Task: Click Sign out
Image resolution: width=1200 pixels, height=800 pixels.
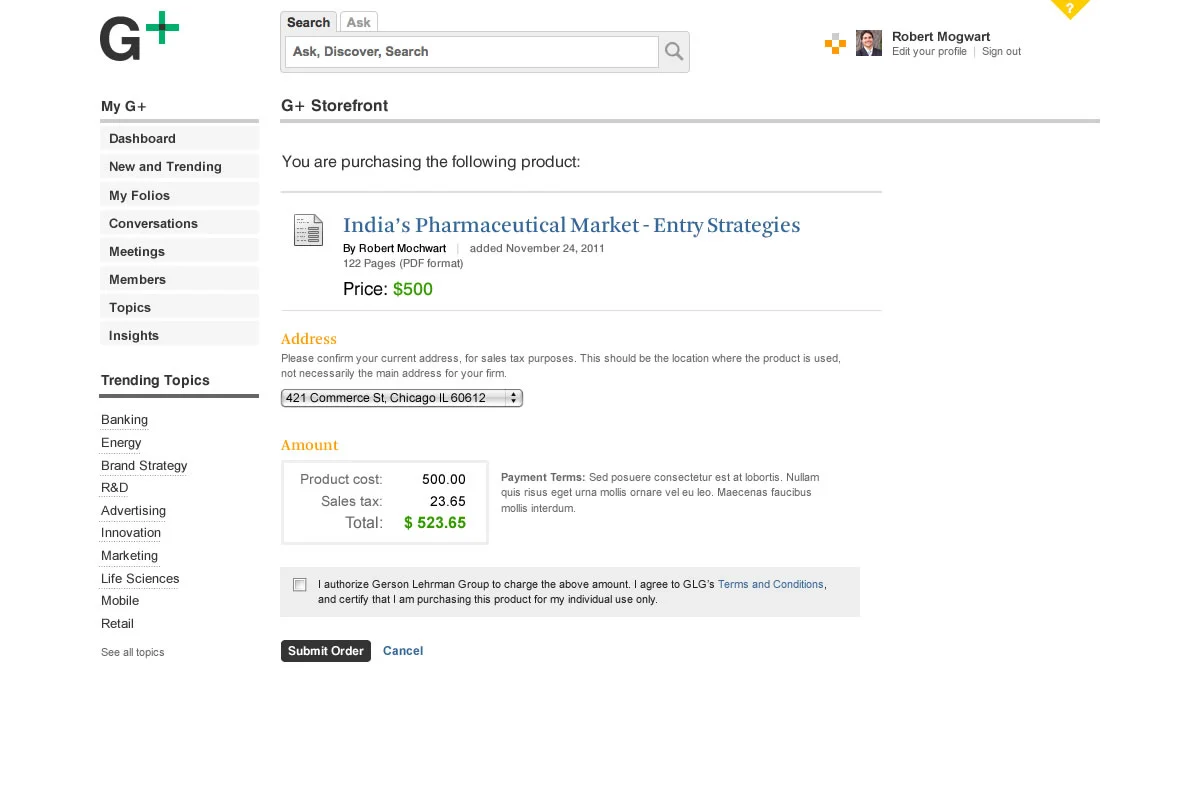Action: point(1001,52)
